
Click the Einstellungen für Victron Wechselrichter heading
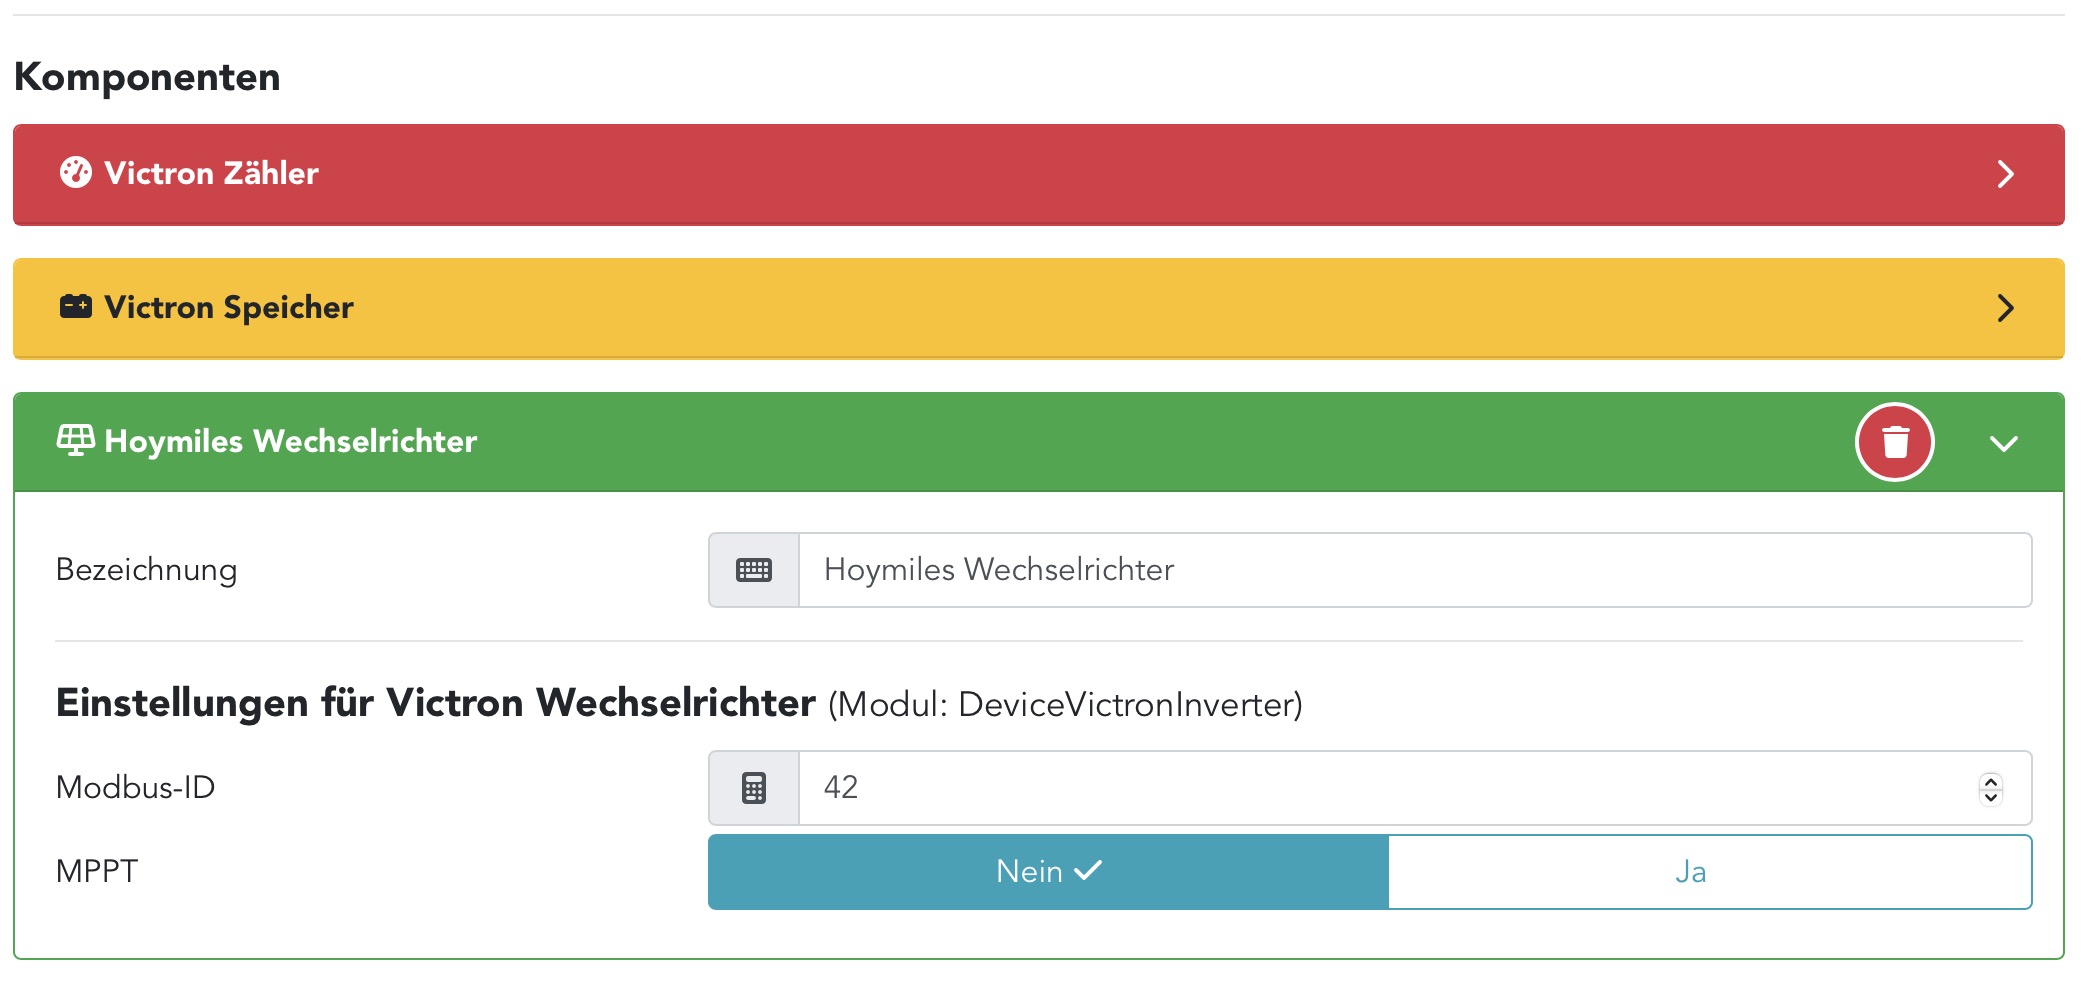click(436, 703)
